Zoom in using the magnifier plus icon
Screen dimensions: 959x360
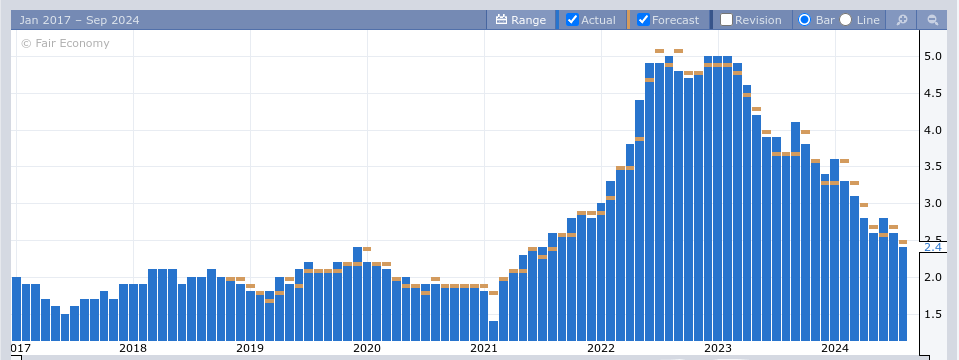[x=902, y=20]
